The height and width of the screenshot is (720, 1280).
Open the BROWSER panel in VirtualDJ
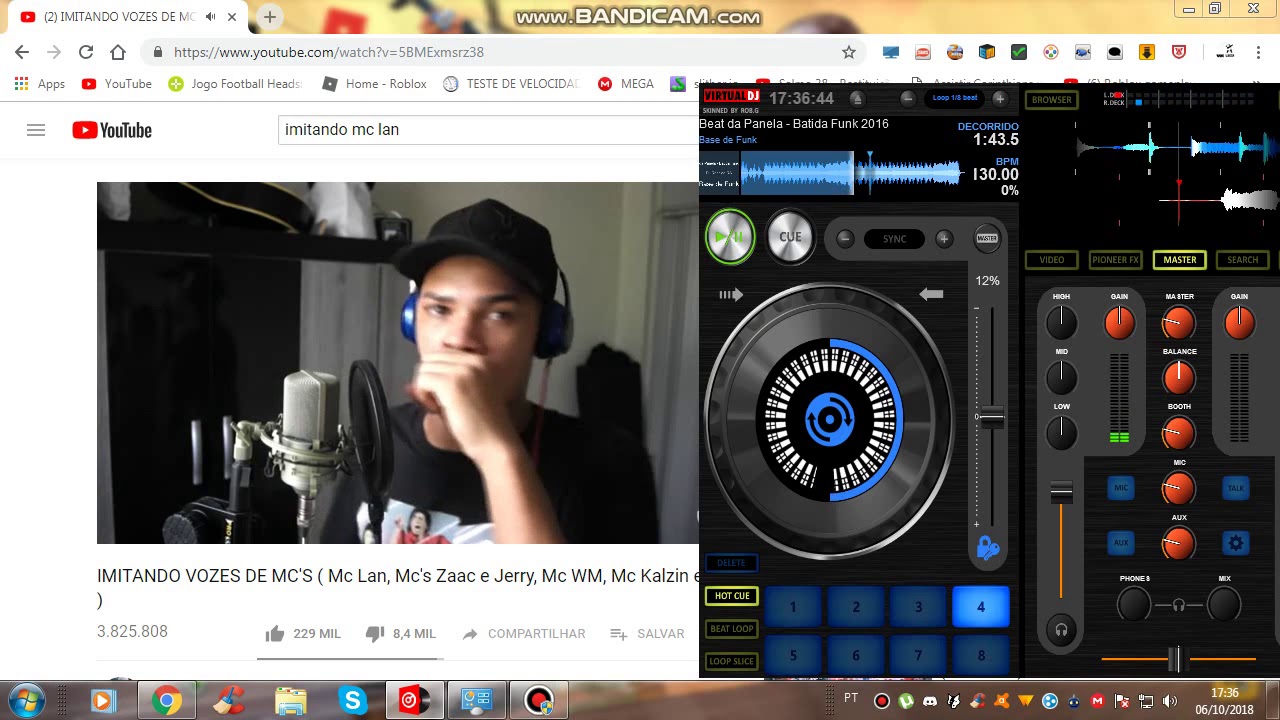(1051, 100)
